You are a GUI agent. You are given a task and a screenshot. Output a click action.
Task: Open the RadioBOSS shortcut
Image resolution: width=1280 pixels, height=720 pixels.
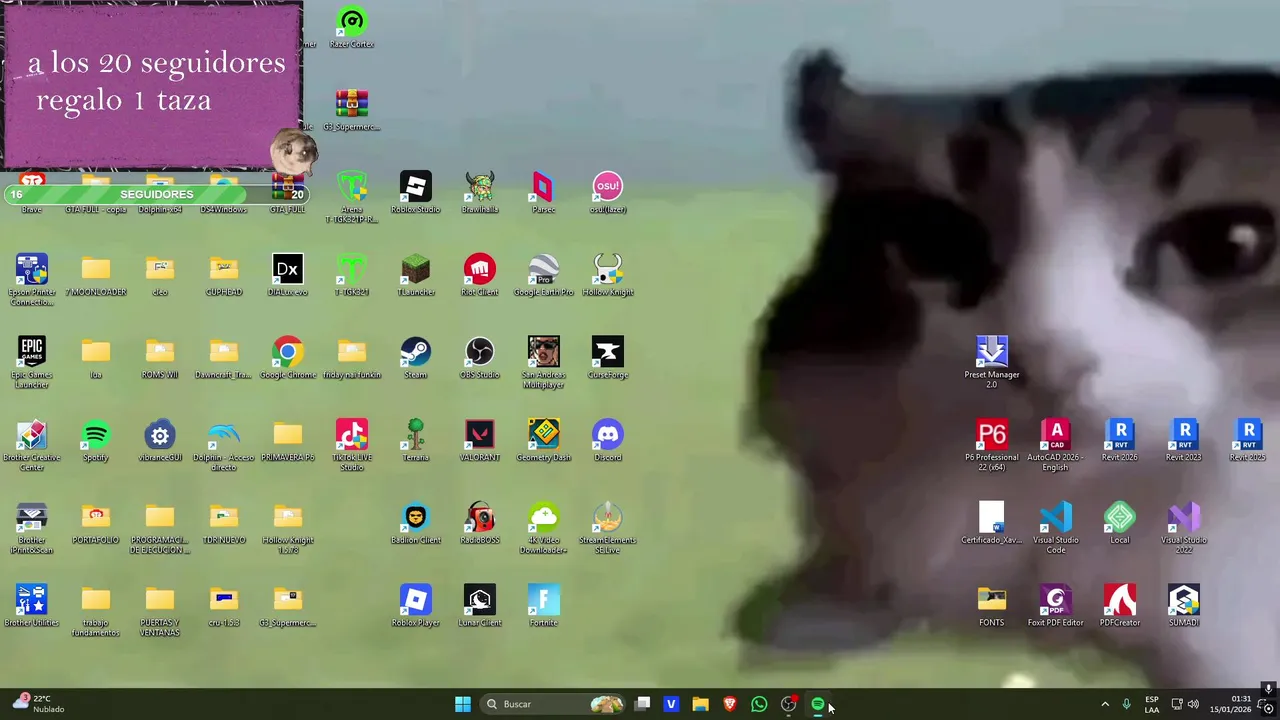pos(480,525)
